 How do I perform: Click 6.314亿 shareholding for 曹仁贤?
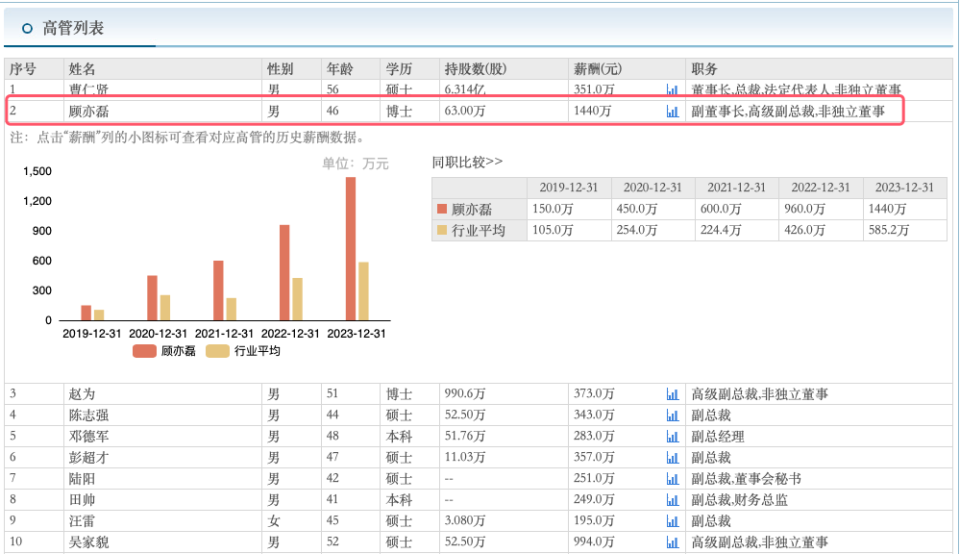[x=465, y=90]
